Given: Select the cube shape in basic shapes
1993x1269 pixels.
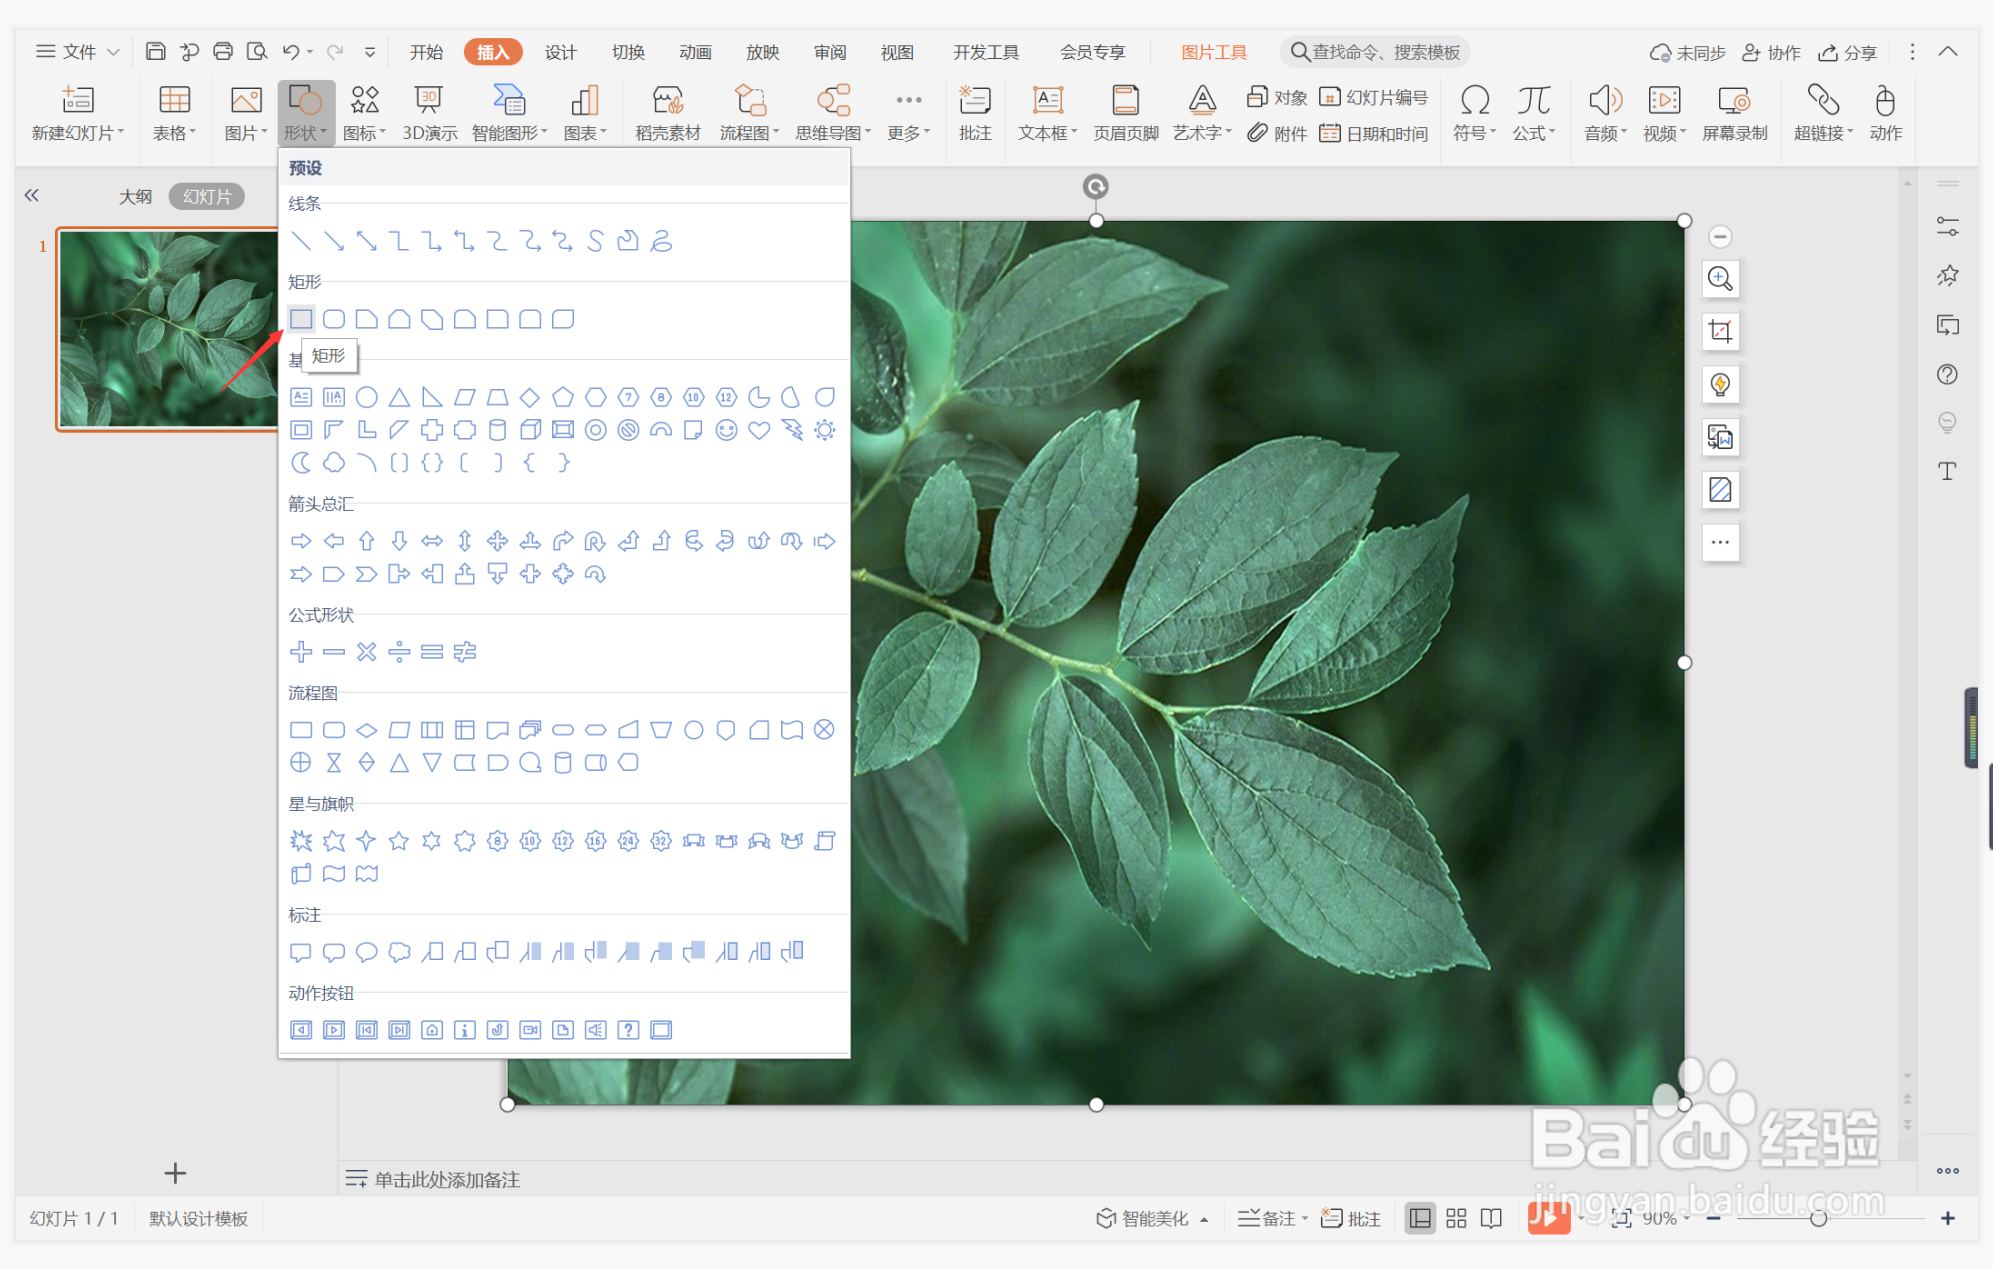Looking at the screenshot, I should (530, 430).
